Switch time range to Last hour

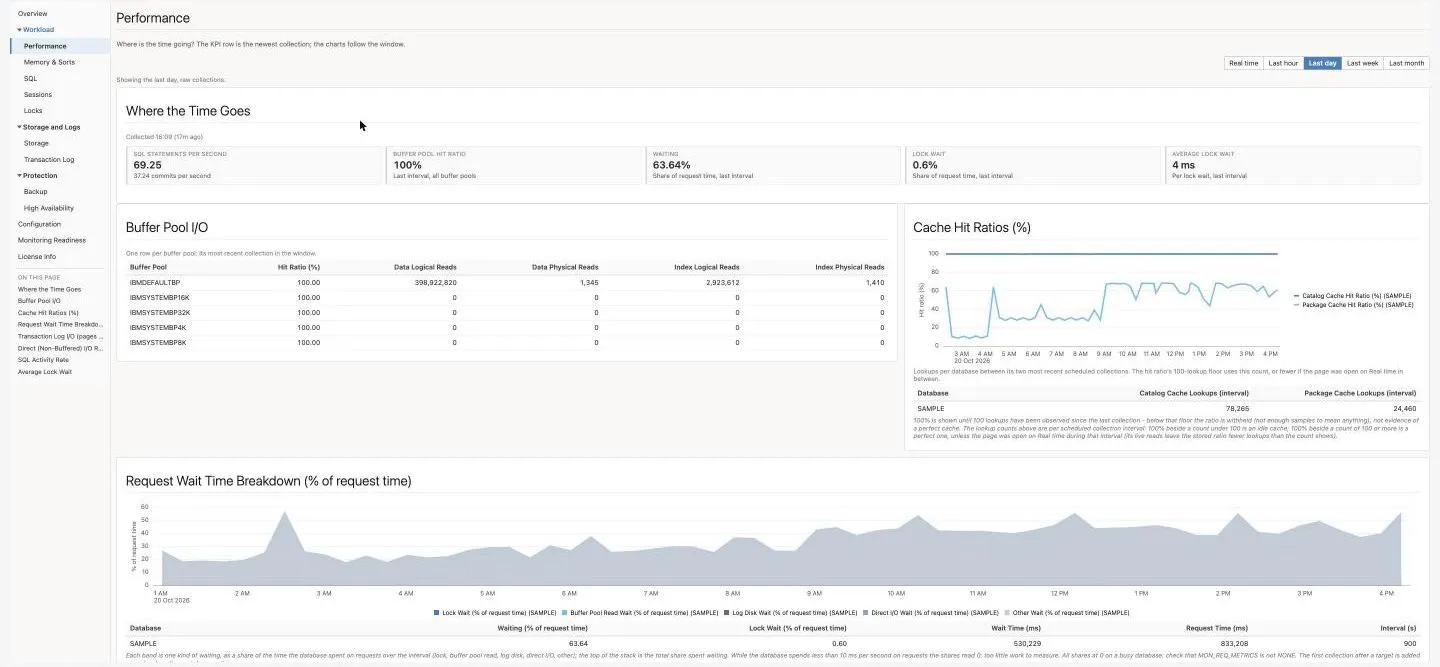pyautogui.click(x=1283, y=63)
